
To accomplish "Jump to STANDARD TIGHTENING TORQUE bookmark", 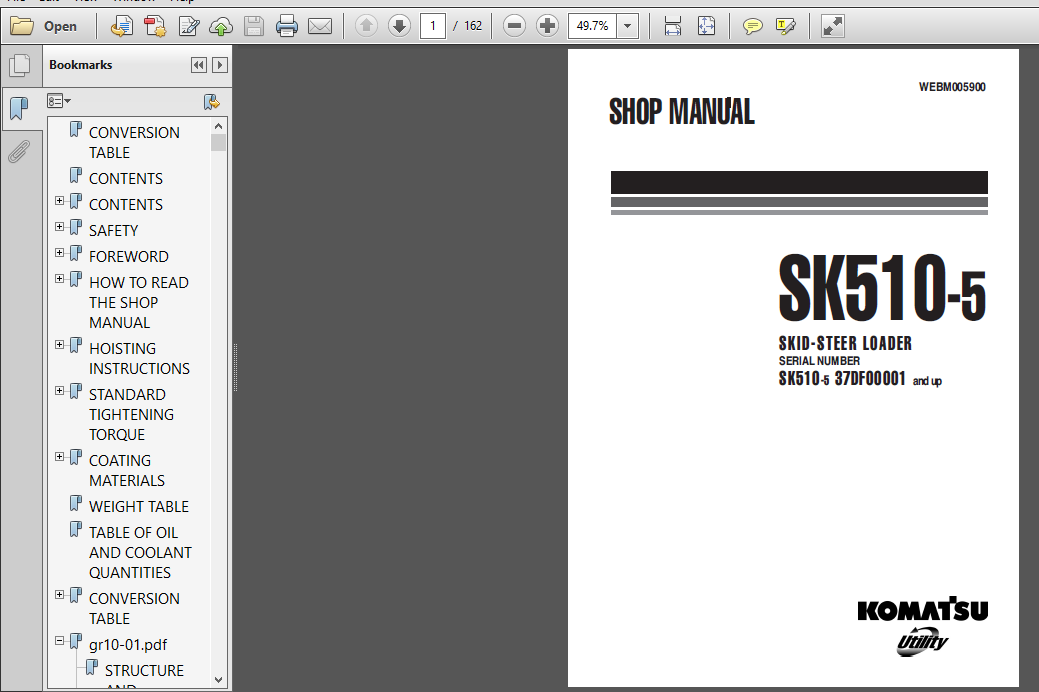I will point(131,414).
